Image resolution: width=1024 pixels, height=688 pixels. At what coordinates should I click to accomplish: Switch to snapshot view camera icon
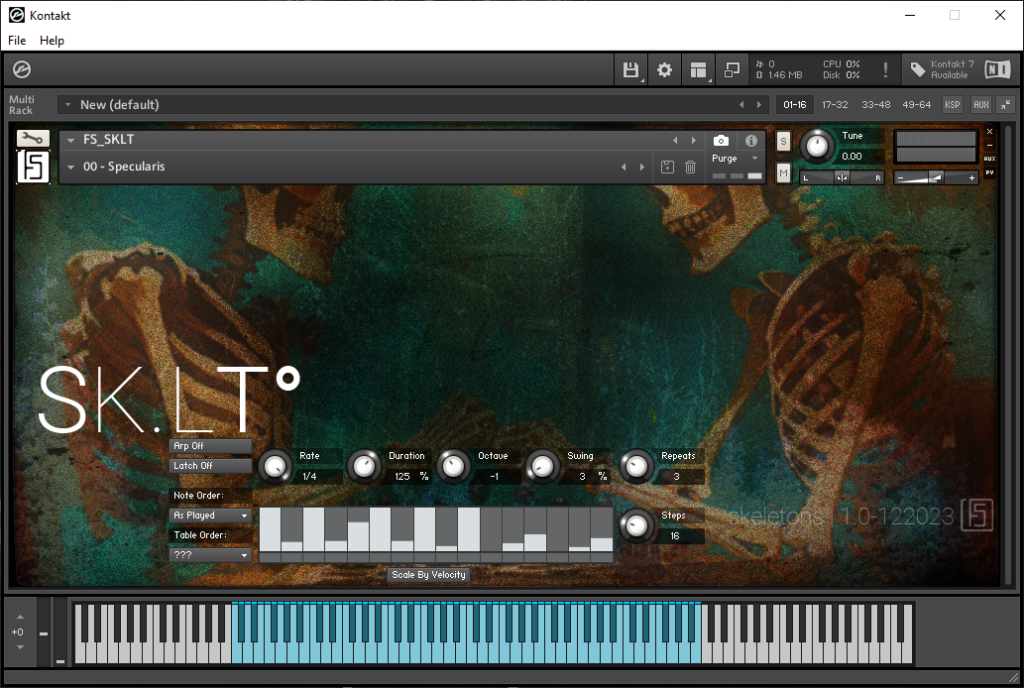tap(720, 141)
